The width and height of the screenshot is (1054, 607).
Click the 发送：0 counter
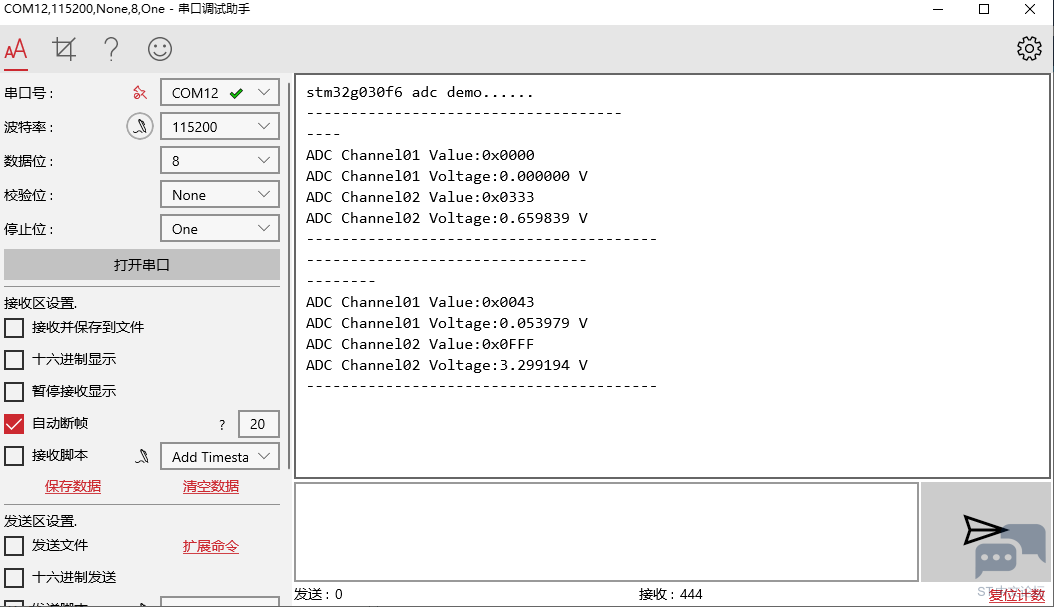[318, 594]
